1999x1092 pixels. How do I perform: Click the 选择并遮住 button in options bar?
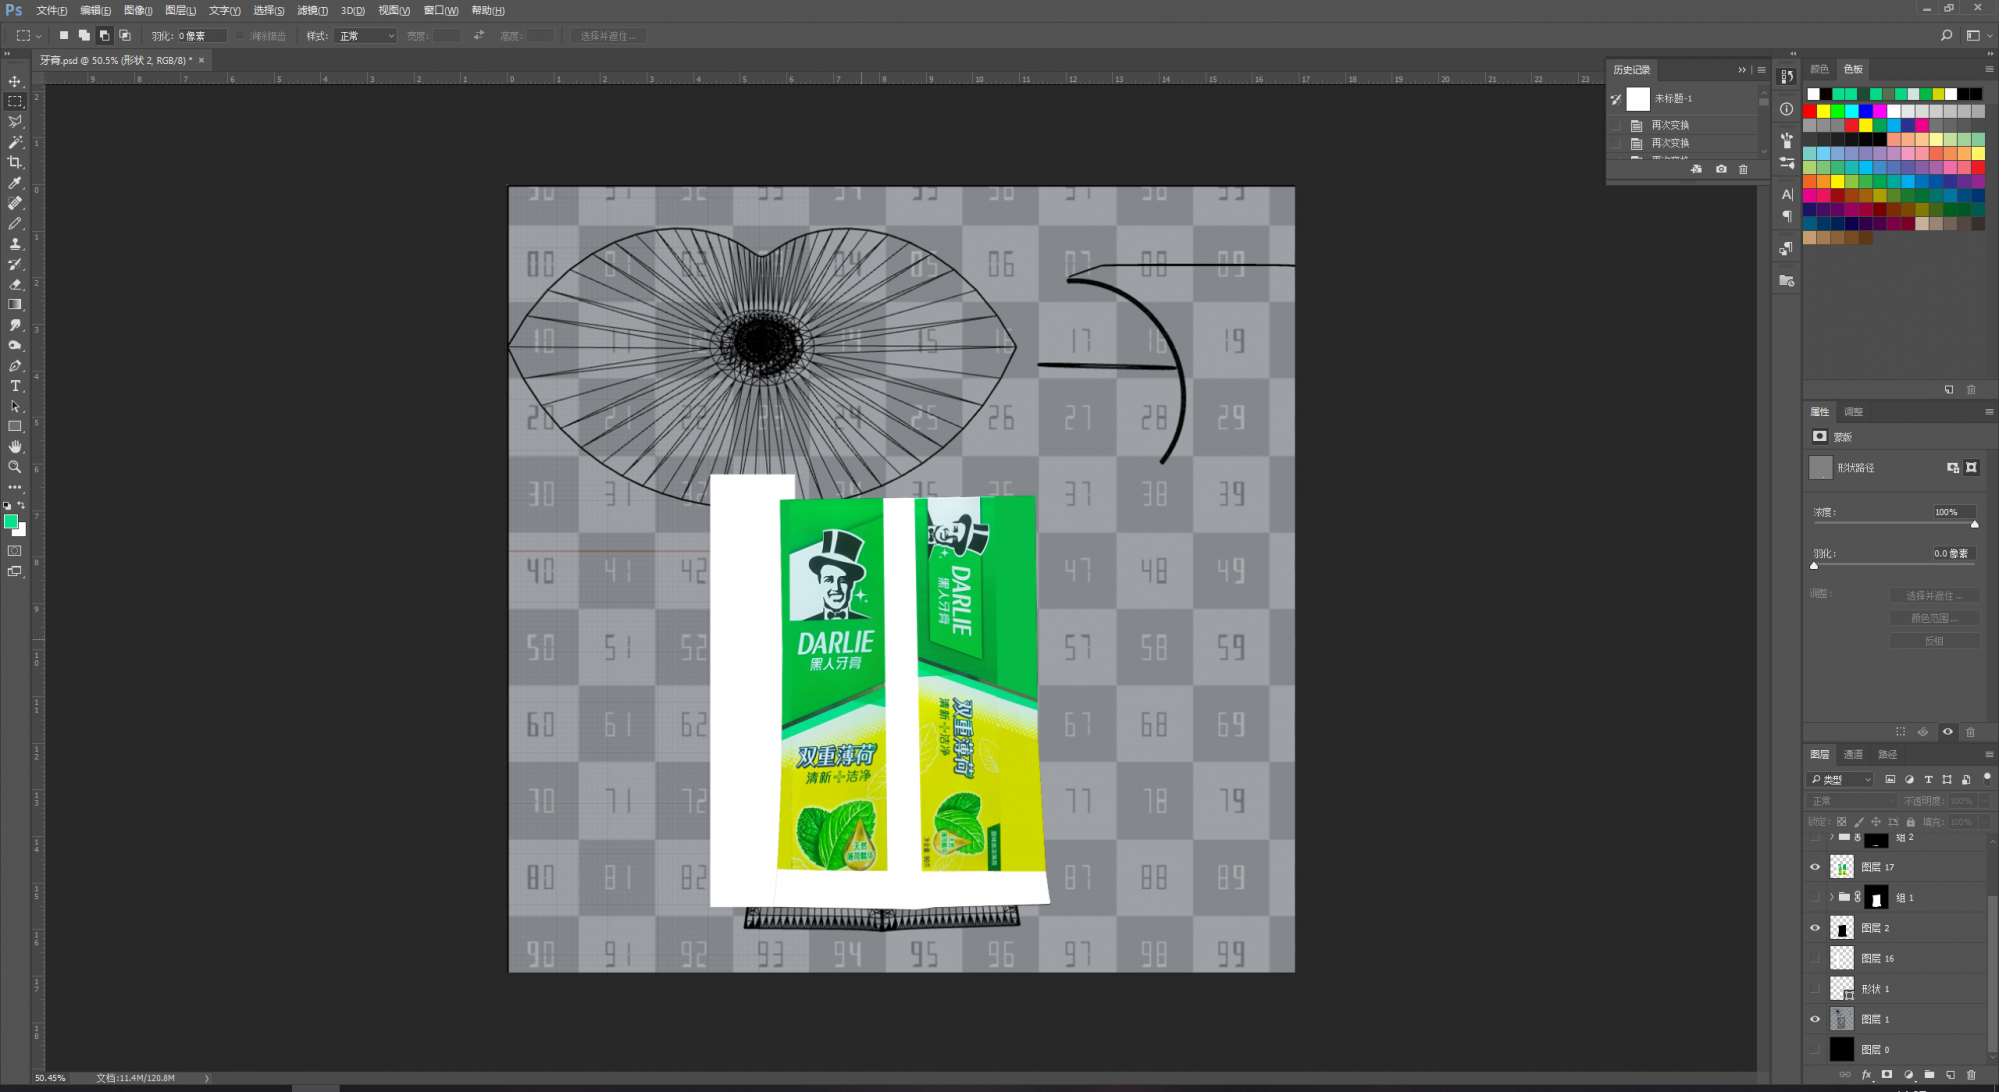click(608, 36)
